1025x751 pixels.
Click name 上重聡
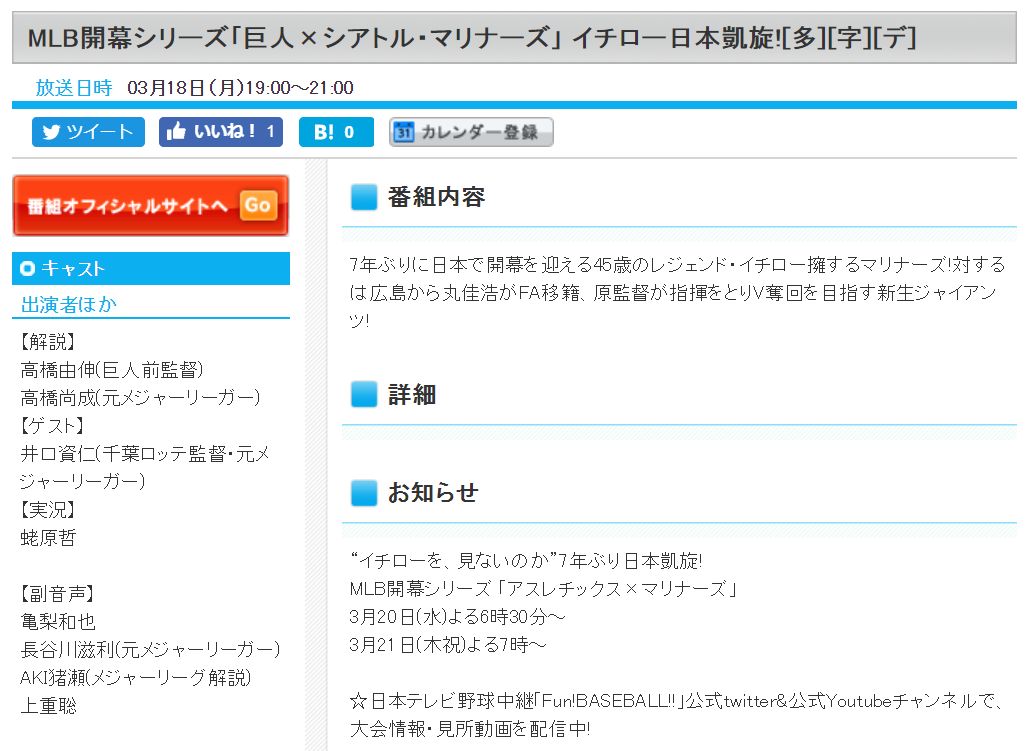point(48,705)
